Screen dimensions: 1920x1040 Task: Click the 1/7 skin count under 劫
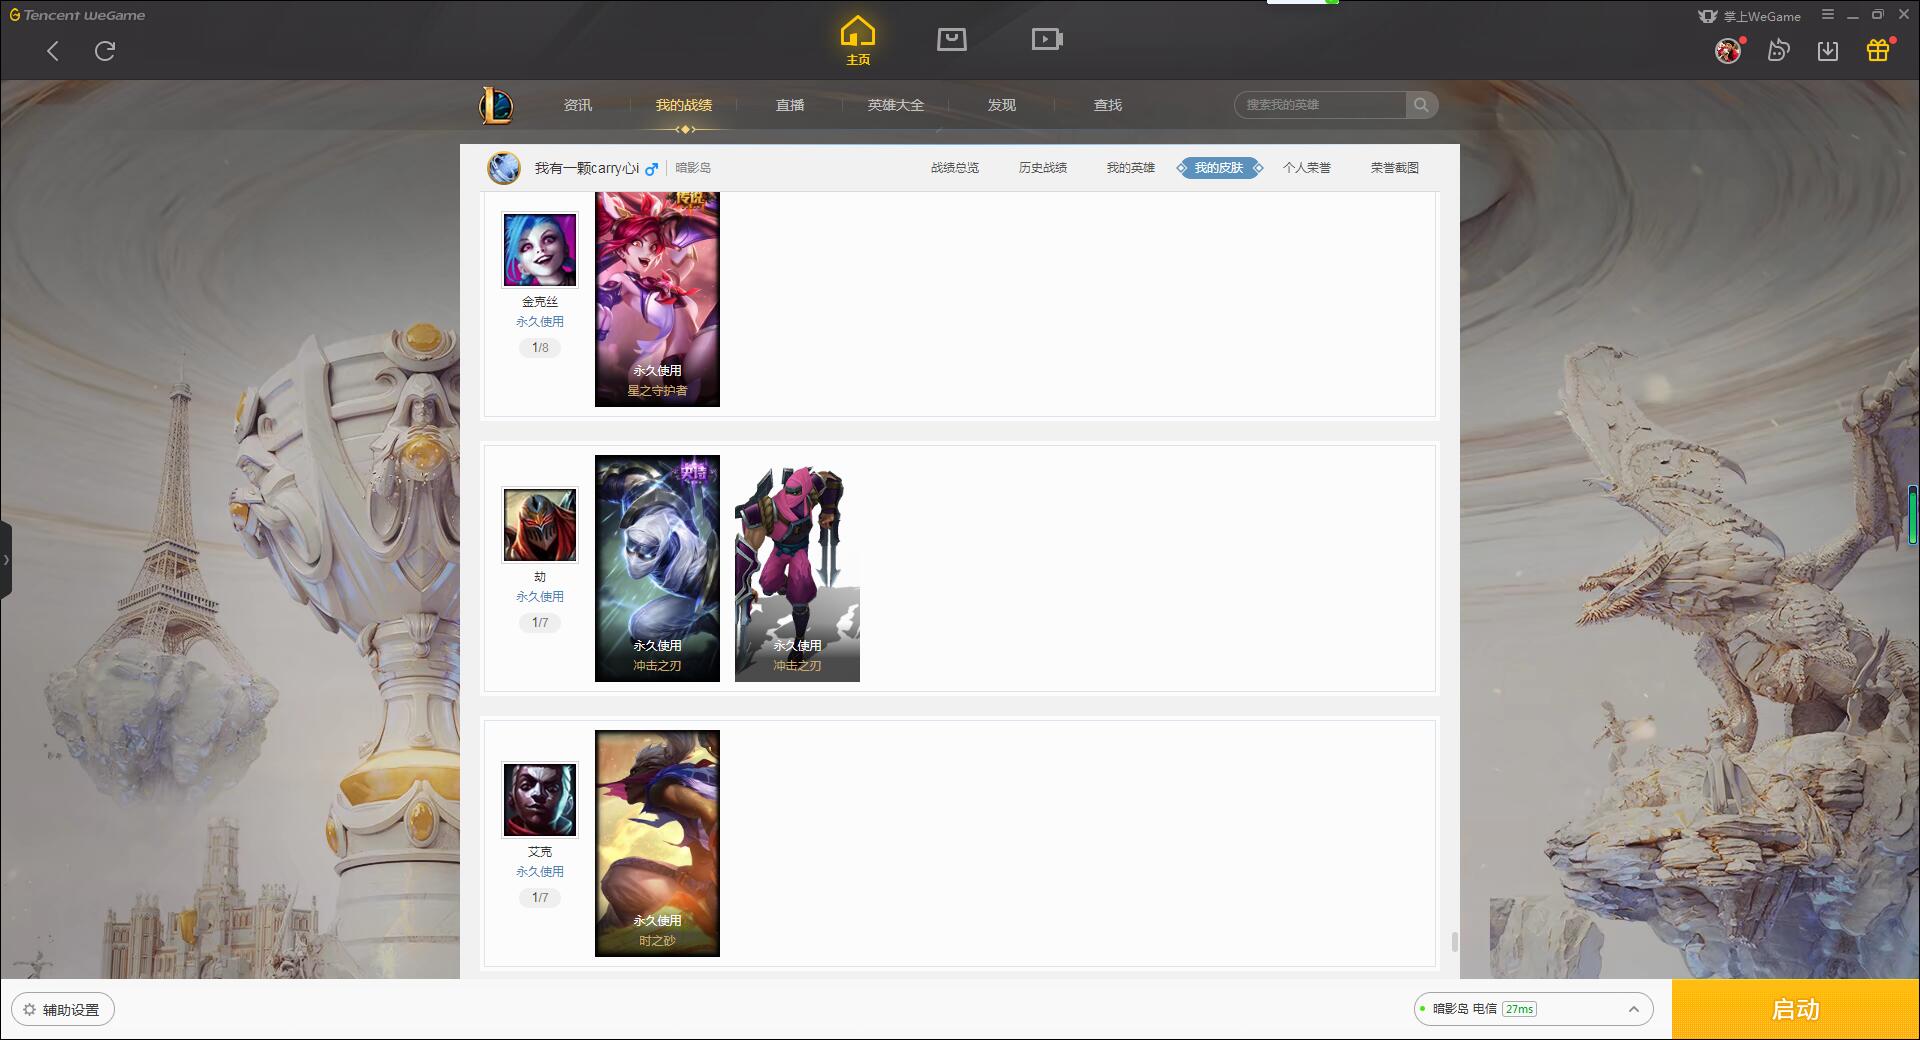540,623
